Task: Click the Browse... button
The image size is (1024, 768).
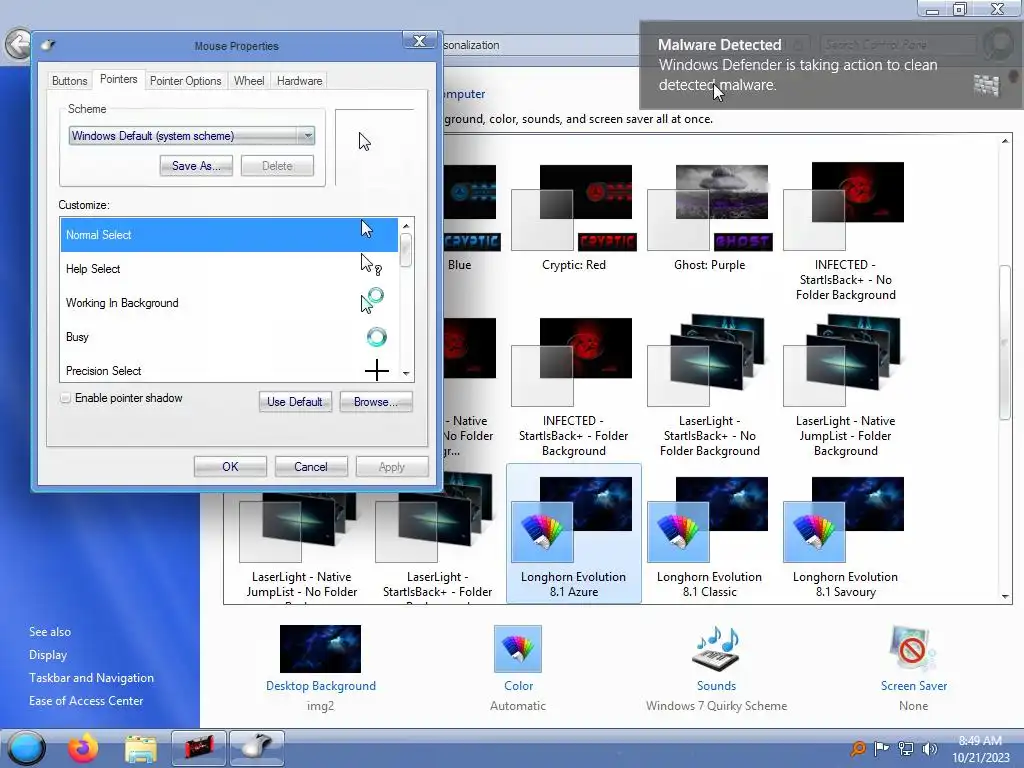Action: [x=376, y=402]
